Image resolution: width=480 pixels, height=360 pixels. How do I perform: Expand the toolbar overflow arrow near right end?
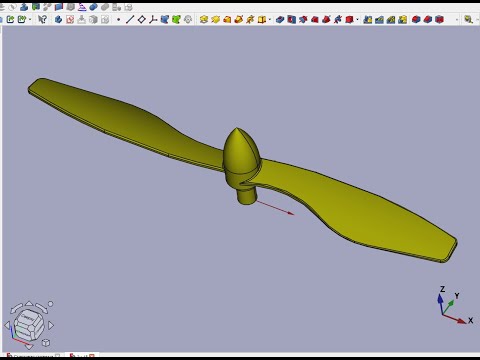456,20
